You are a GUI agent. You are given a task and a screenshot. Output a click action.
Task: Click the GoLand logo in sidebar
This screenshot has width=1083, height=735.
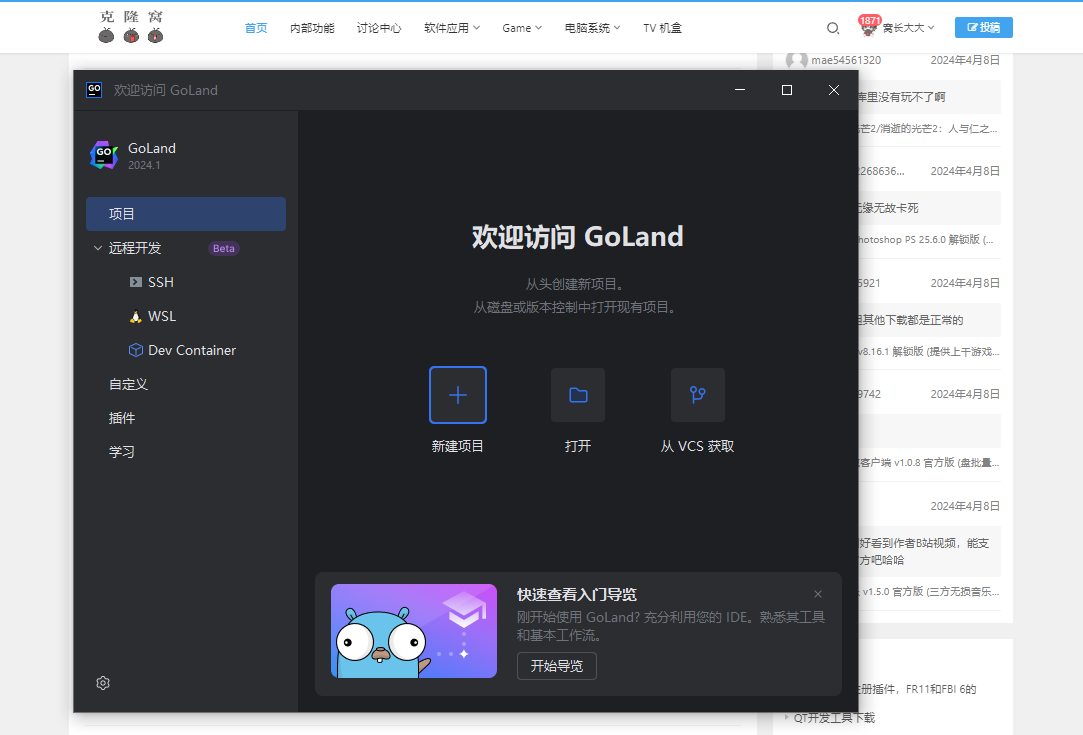pos(104,155)
